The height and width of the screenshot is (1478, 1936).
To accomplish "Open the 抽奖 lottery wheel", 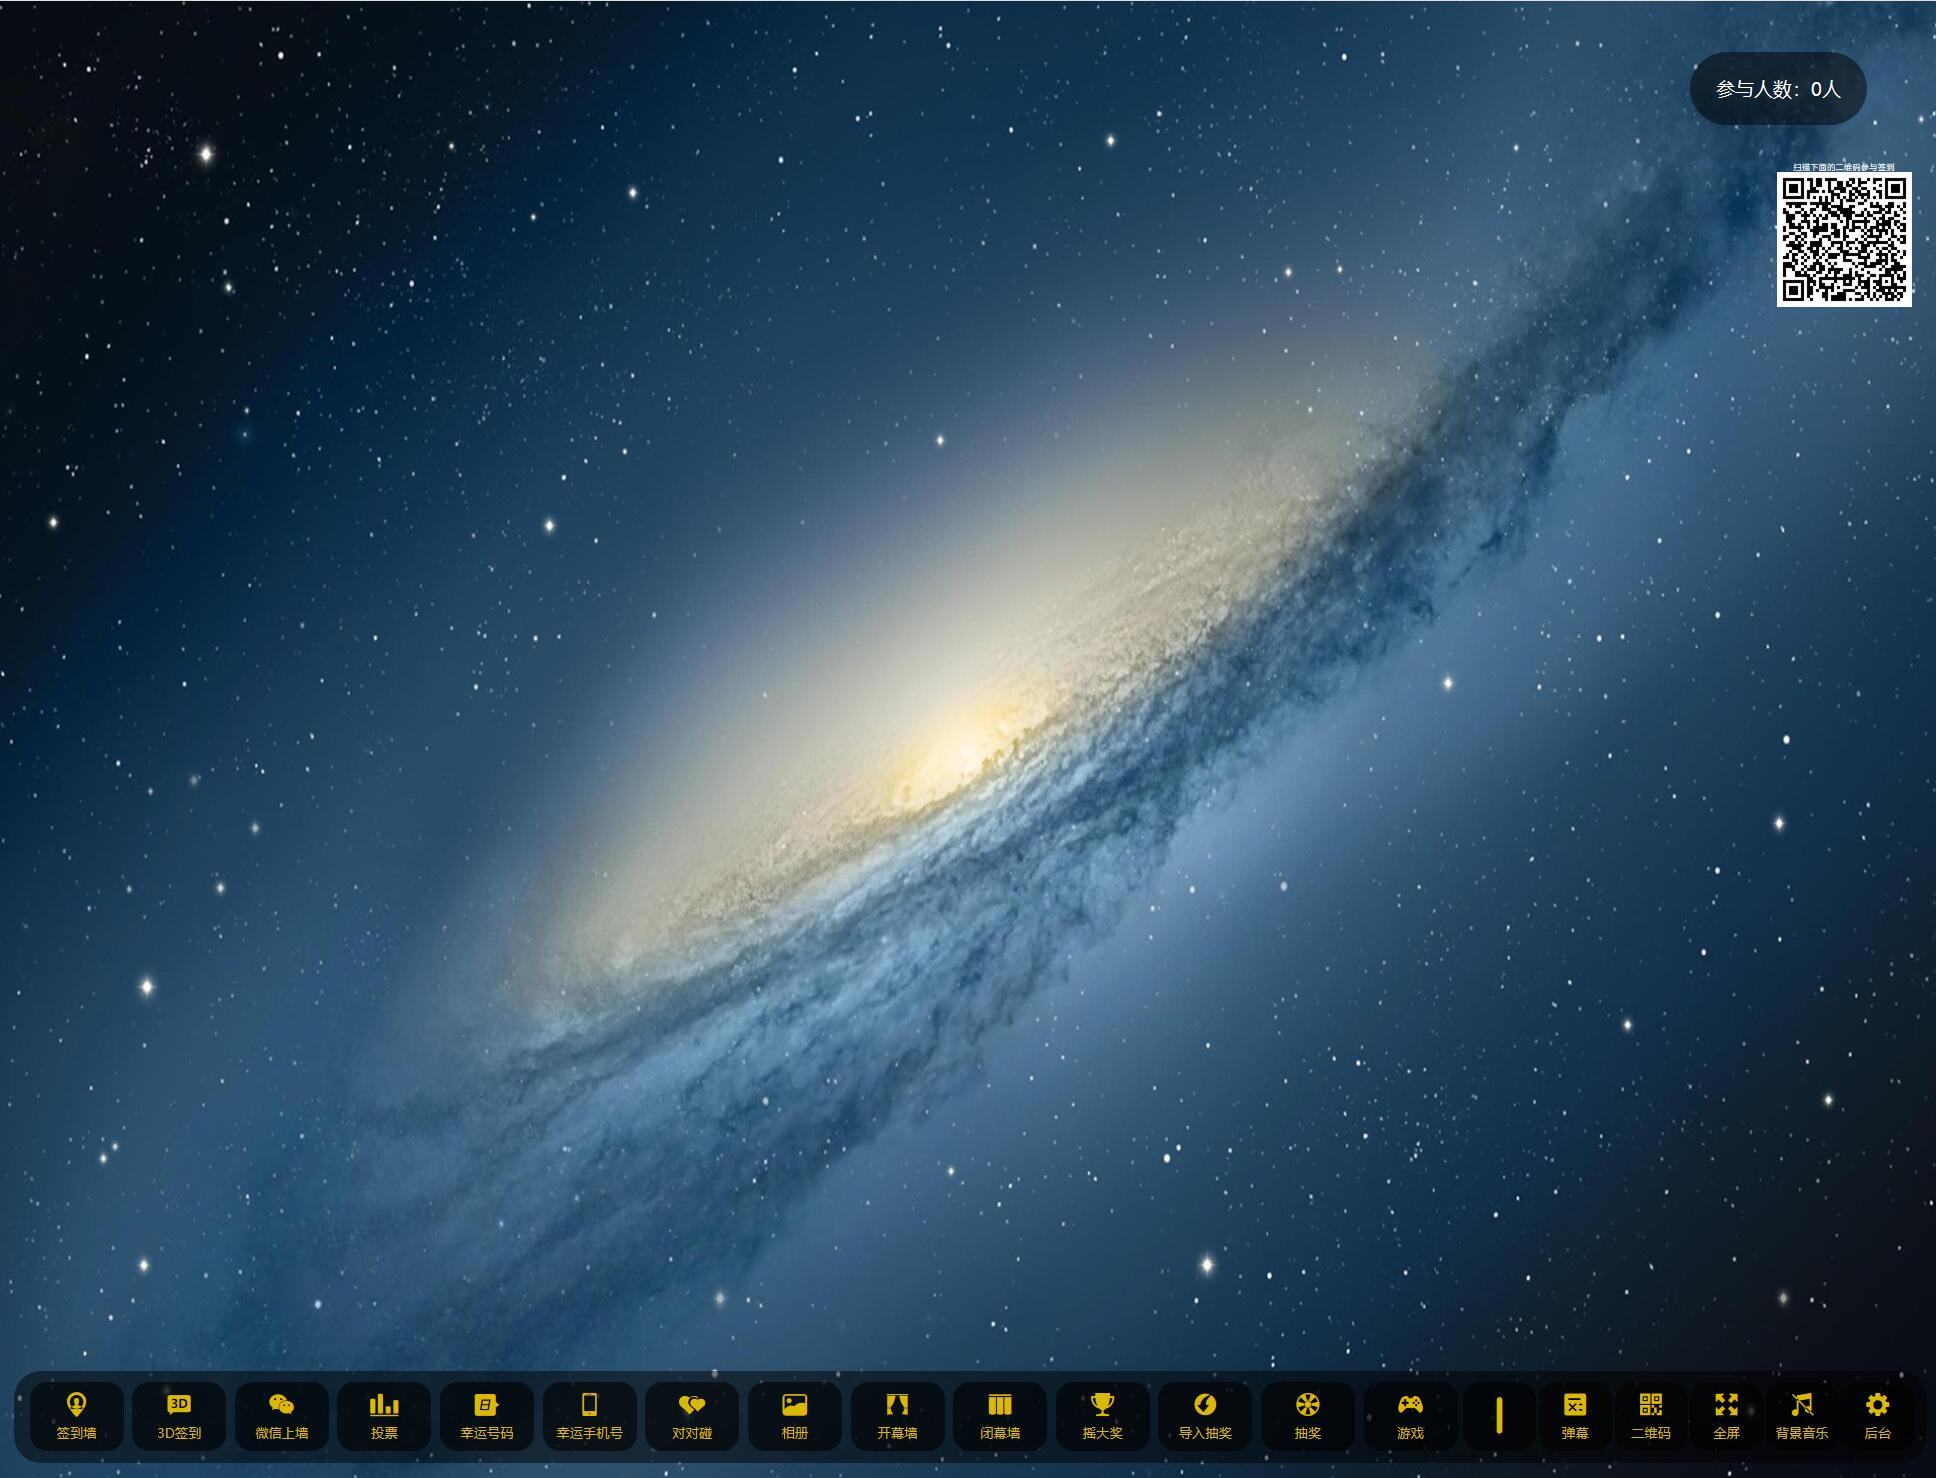I will [1308, 1416].
